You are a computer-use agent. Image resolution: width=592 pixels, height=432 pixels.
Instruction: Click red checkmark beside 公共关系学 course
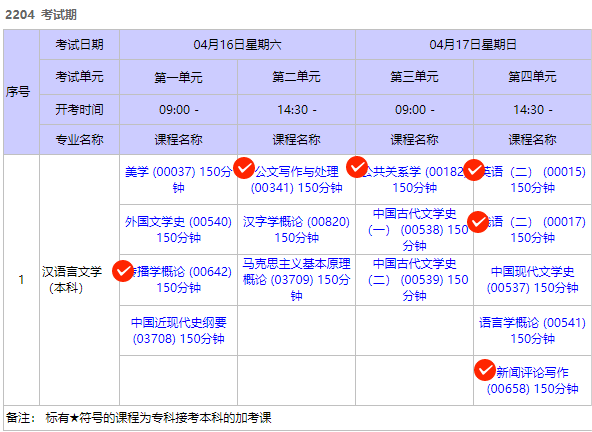[x=357, y=167]
